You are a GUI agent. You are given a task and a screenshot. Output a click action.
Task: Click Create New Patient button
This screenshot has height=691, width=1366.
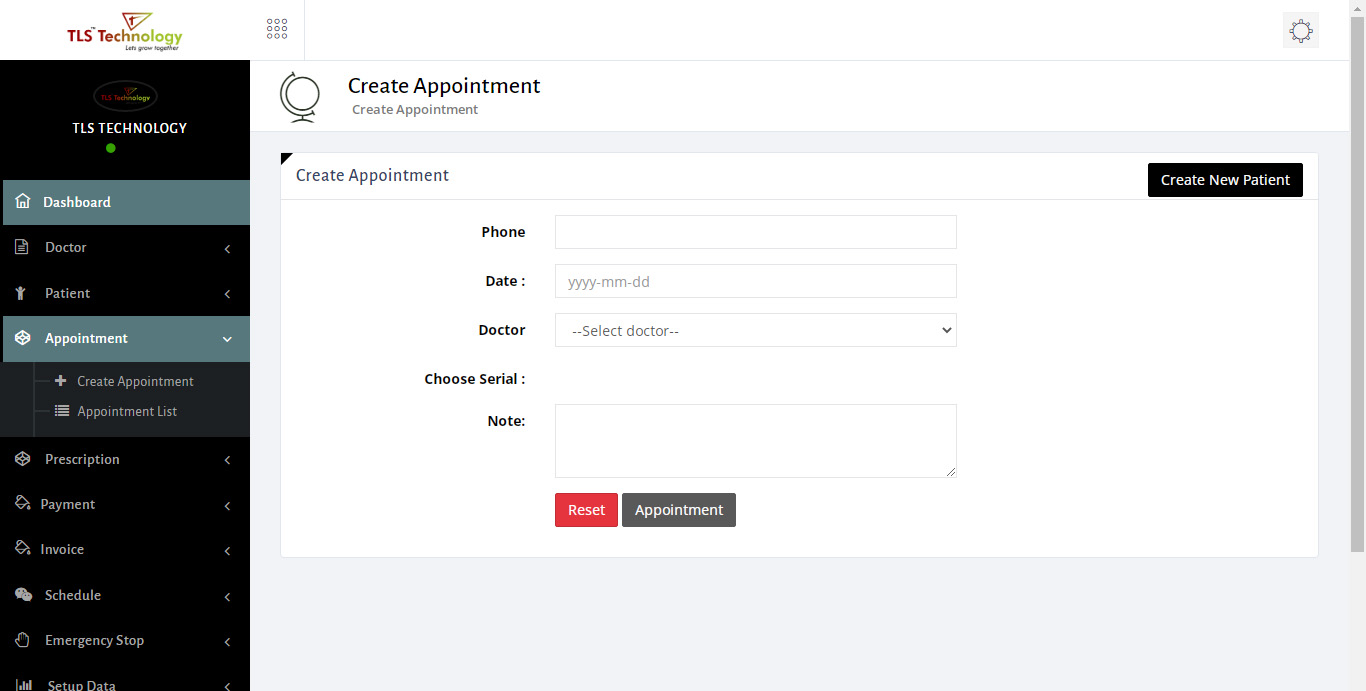tap(1224, 180)
